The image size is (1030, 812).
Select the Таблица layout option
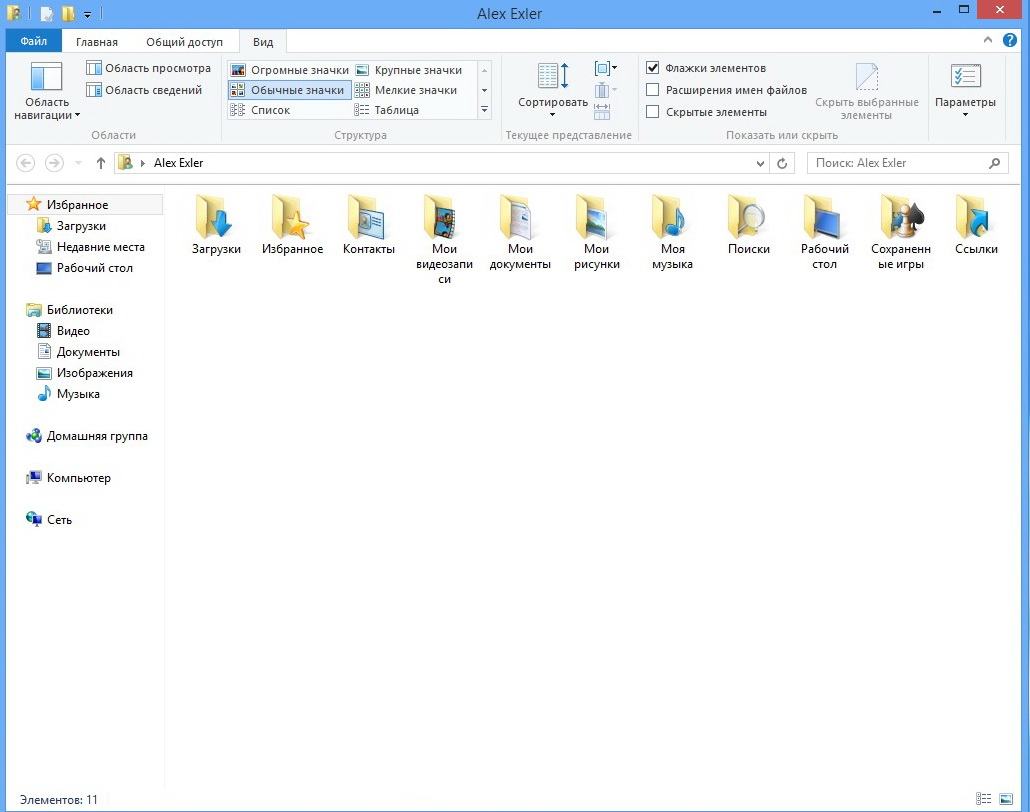point(396,110)
